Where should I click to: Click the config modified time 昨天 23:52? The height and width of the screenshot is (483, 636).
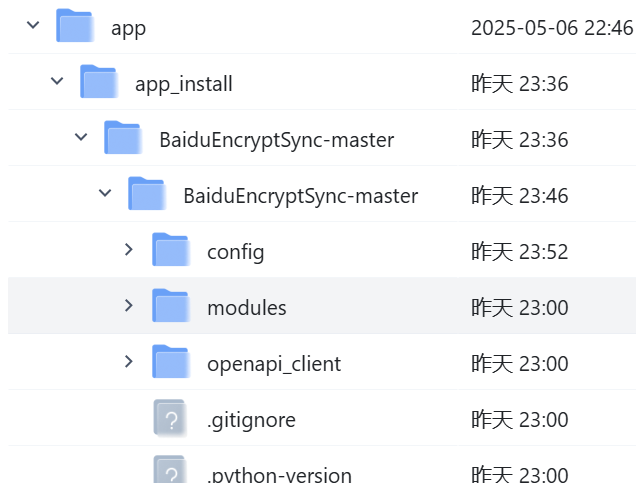pyautogui.click(x=519, y=252)
